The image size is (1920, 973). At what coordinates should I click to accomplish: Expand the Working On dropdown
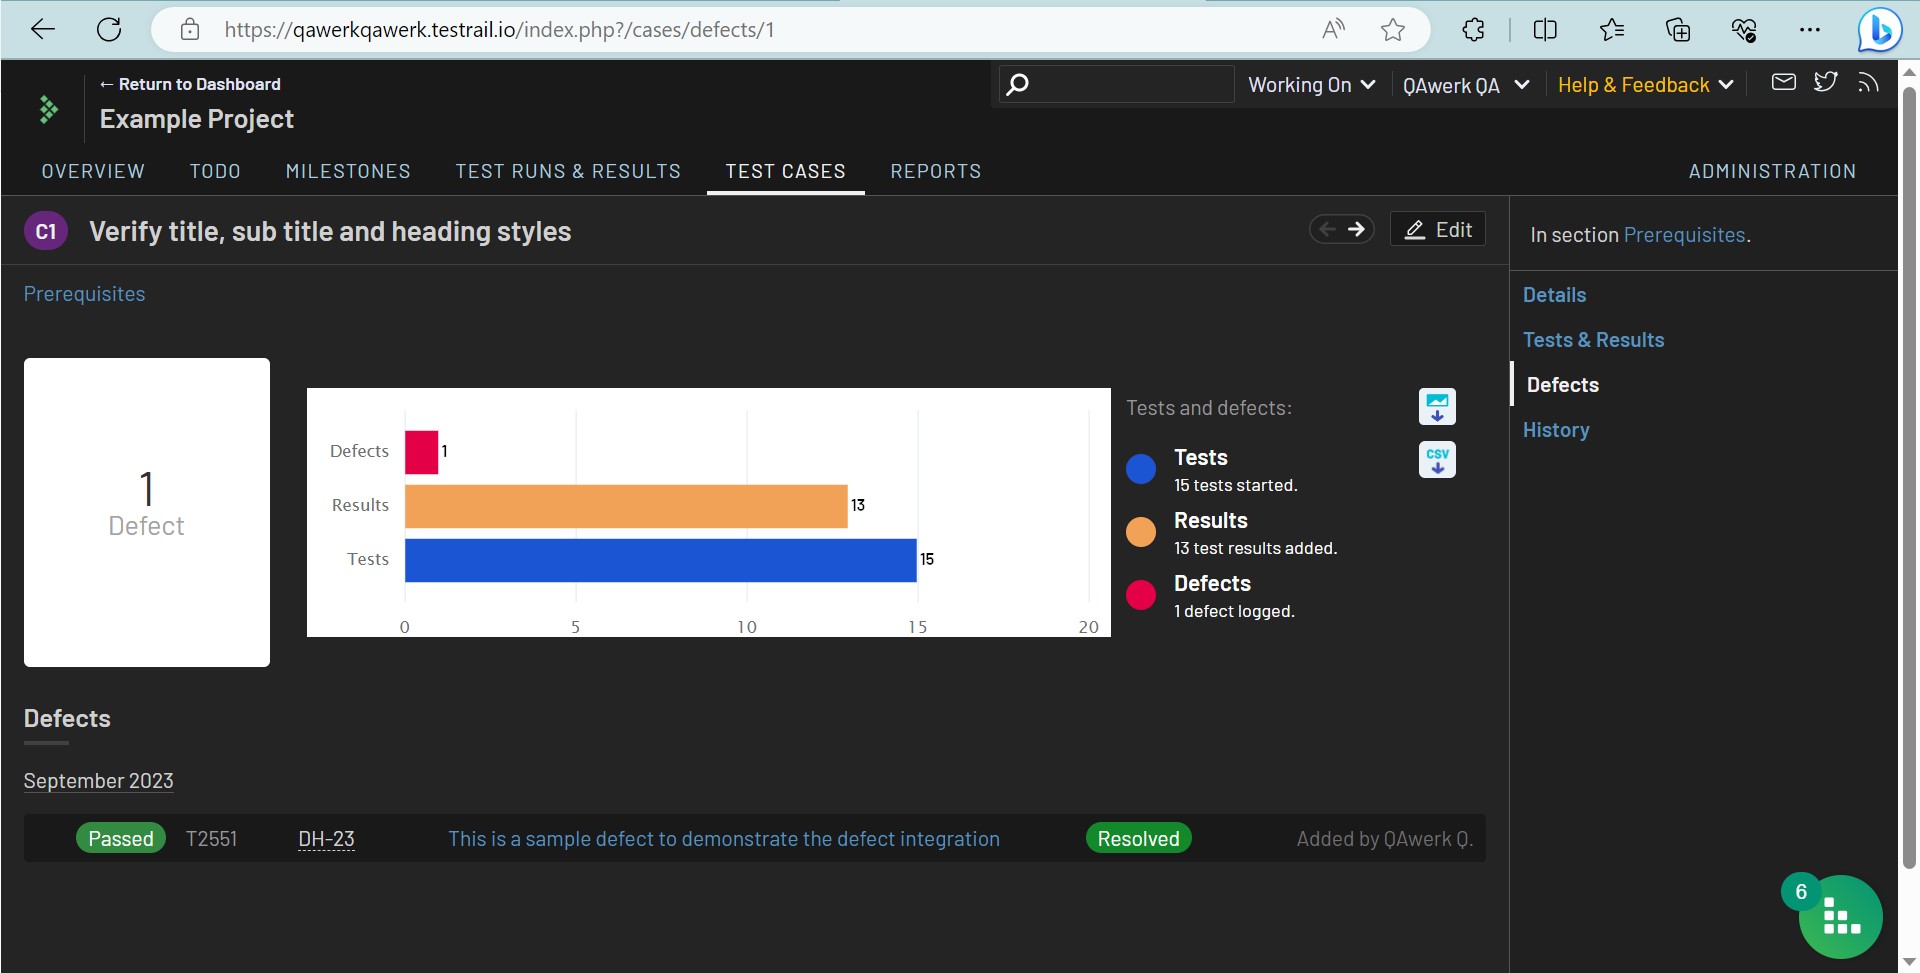coord(1312,85)
